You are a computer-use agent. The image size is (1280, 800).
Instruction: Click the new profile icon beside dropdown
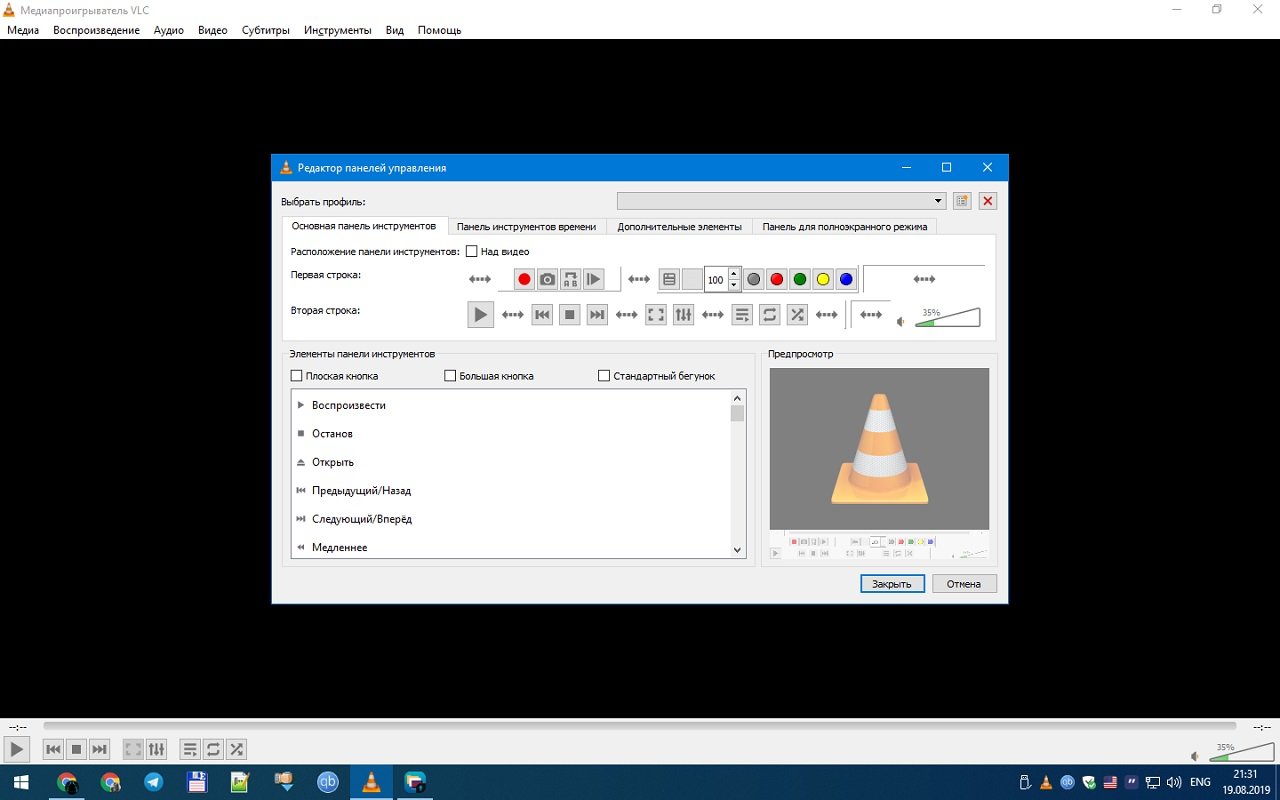pyautogui.click(x=962, y=201)
